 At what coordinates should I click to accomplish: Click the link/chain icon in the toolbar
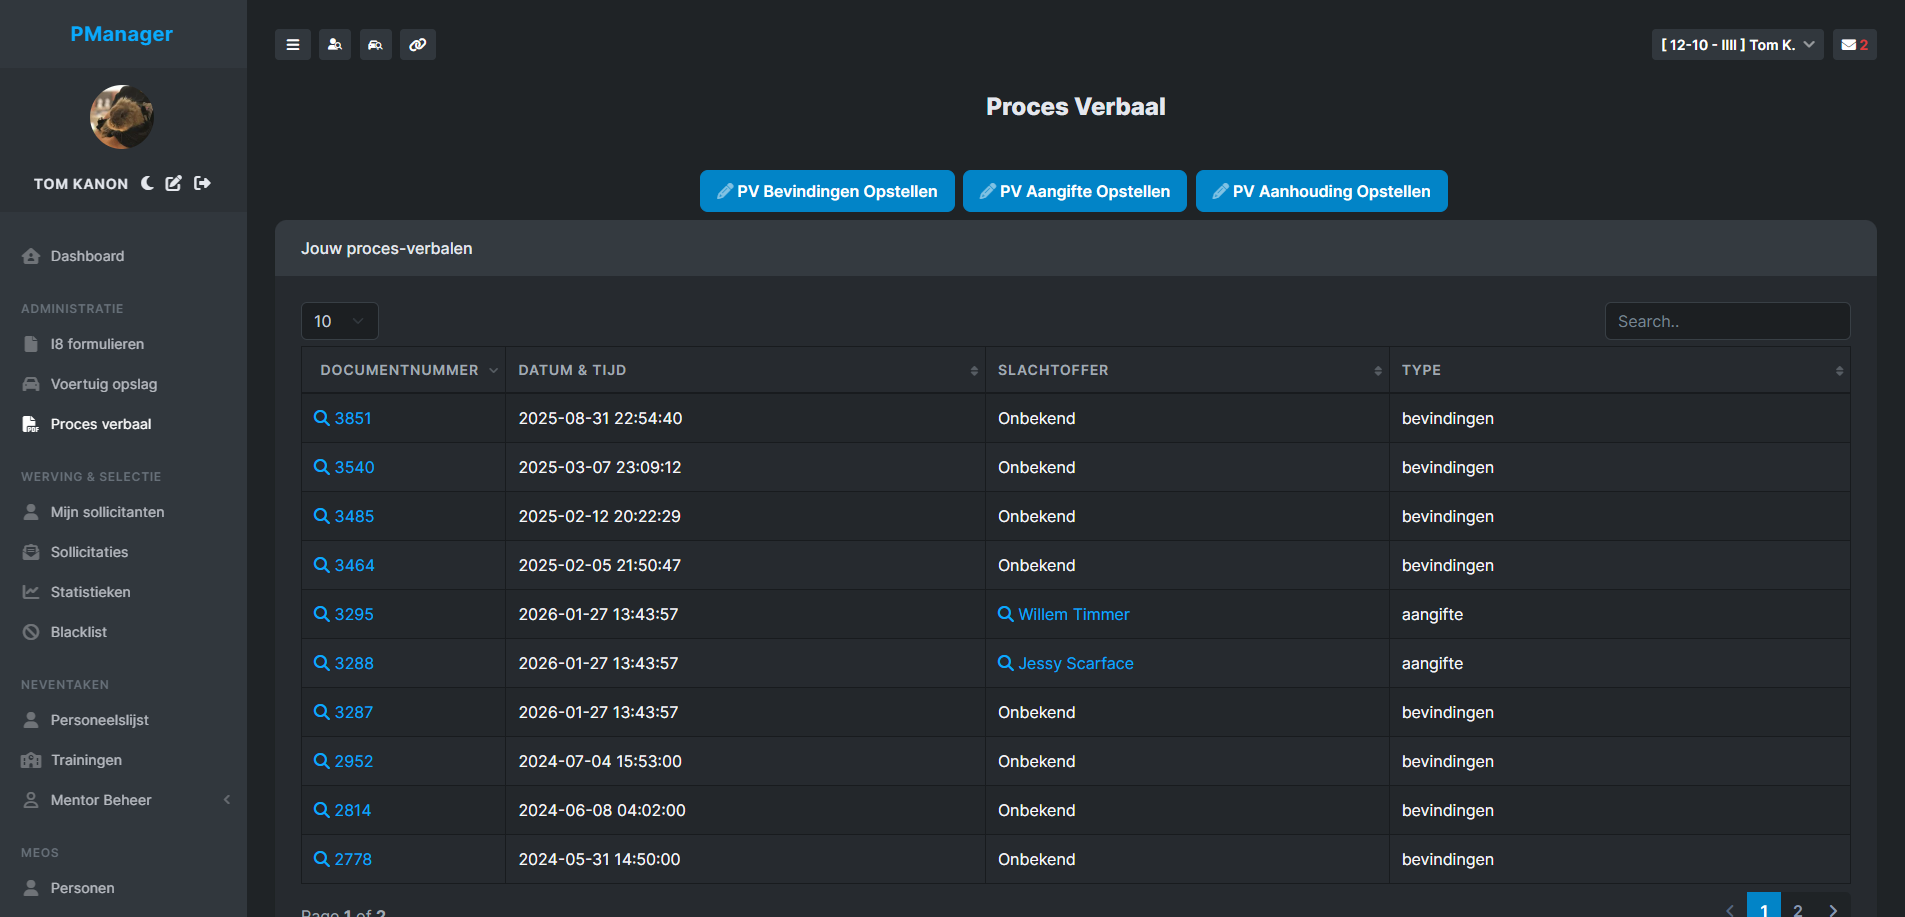coord(418,44)
